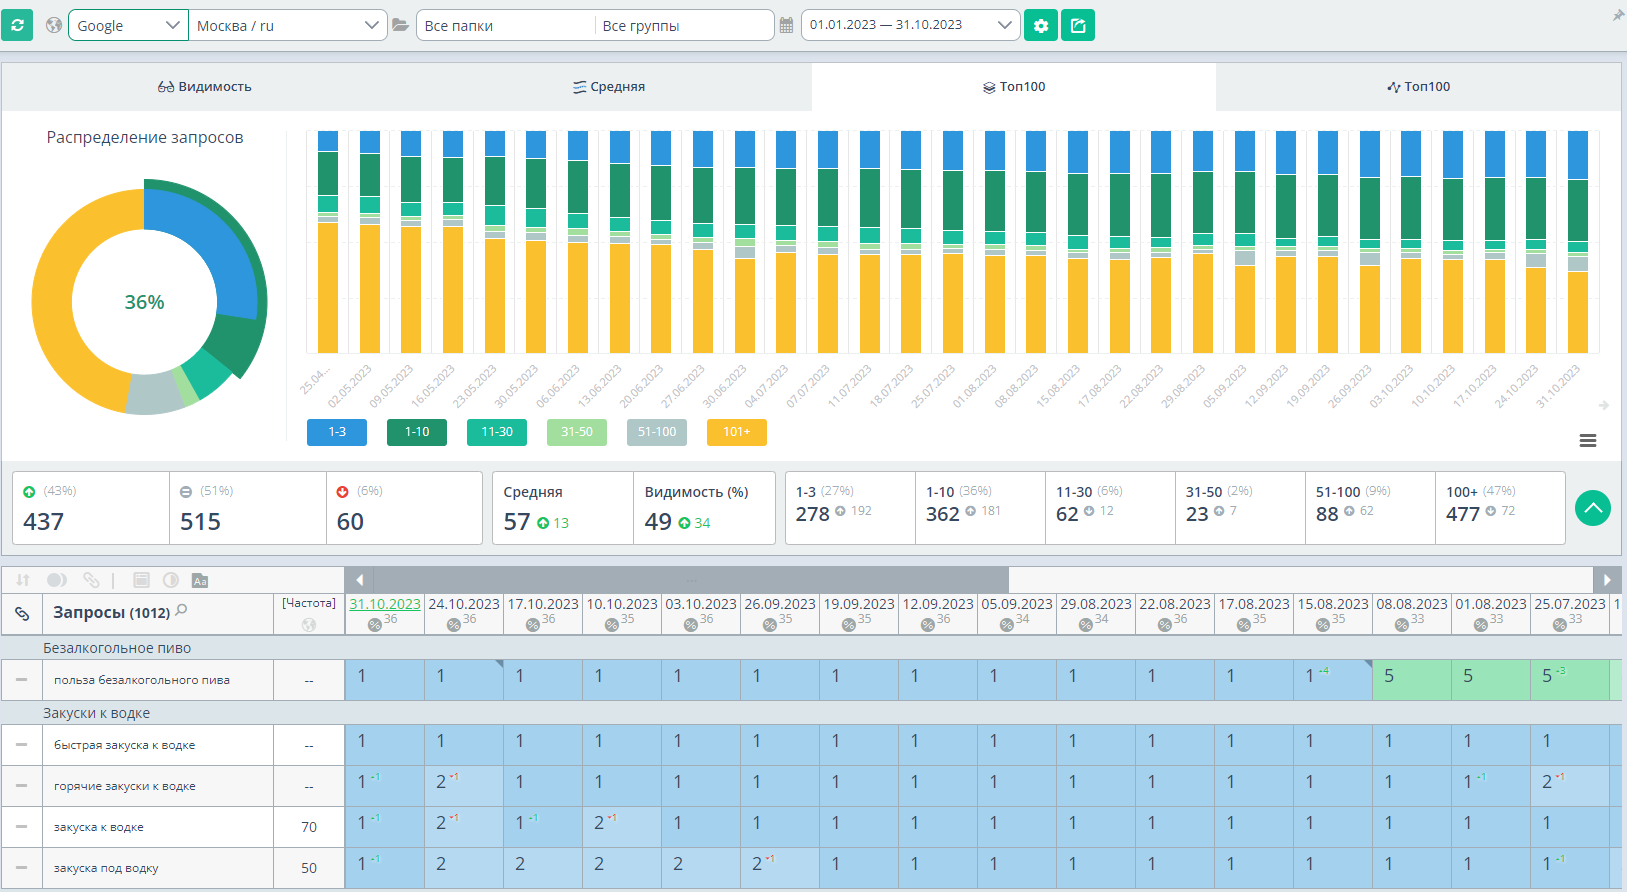The width and height of the screenshot is (1627, 892).
Task: Click the 100+ summary card showing 477
Action: [1500, 508]
